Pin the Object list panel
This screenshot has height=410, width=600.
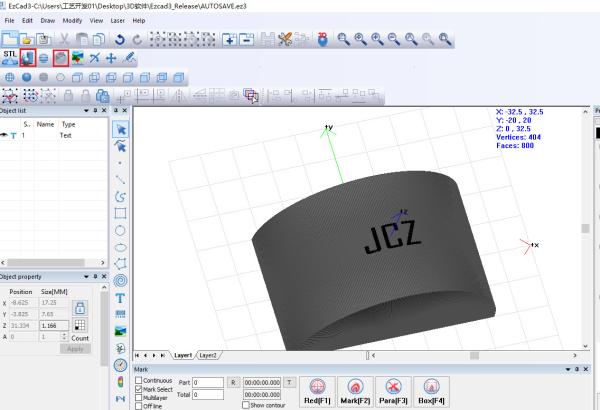tap(95, 111)
